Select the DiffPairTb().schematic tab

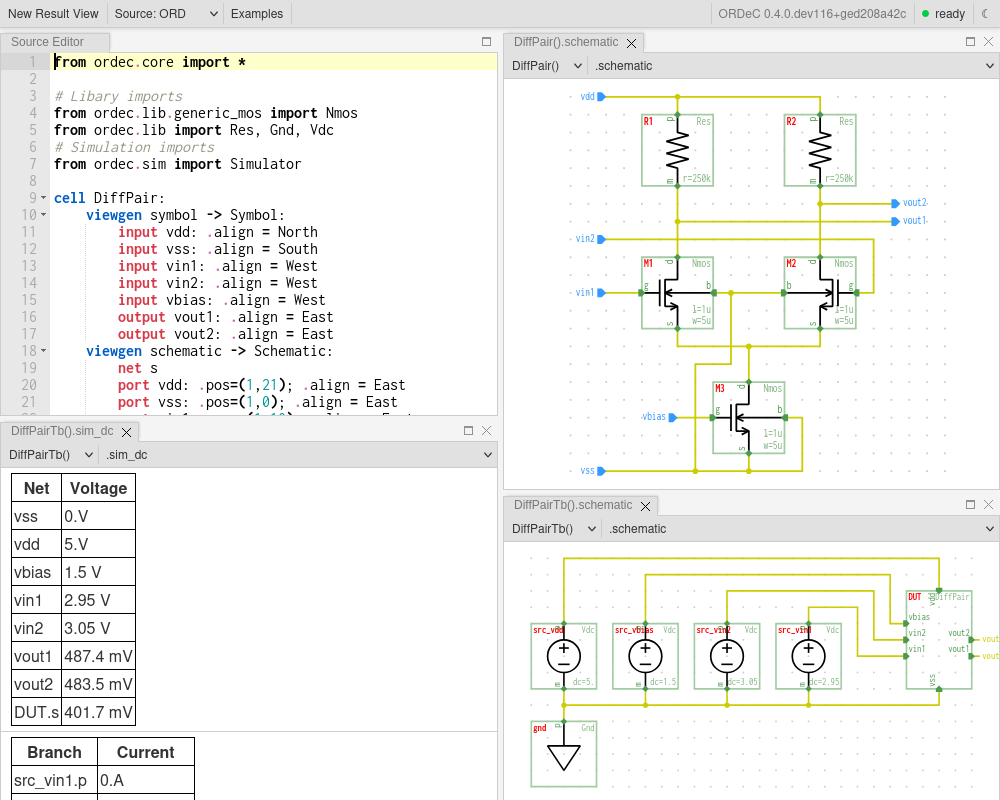[x=573, y=505]
